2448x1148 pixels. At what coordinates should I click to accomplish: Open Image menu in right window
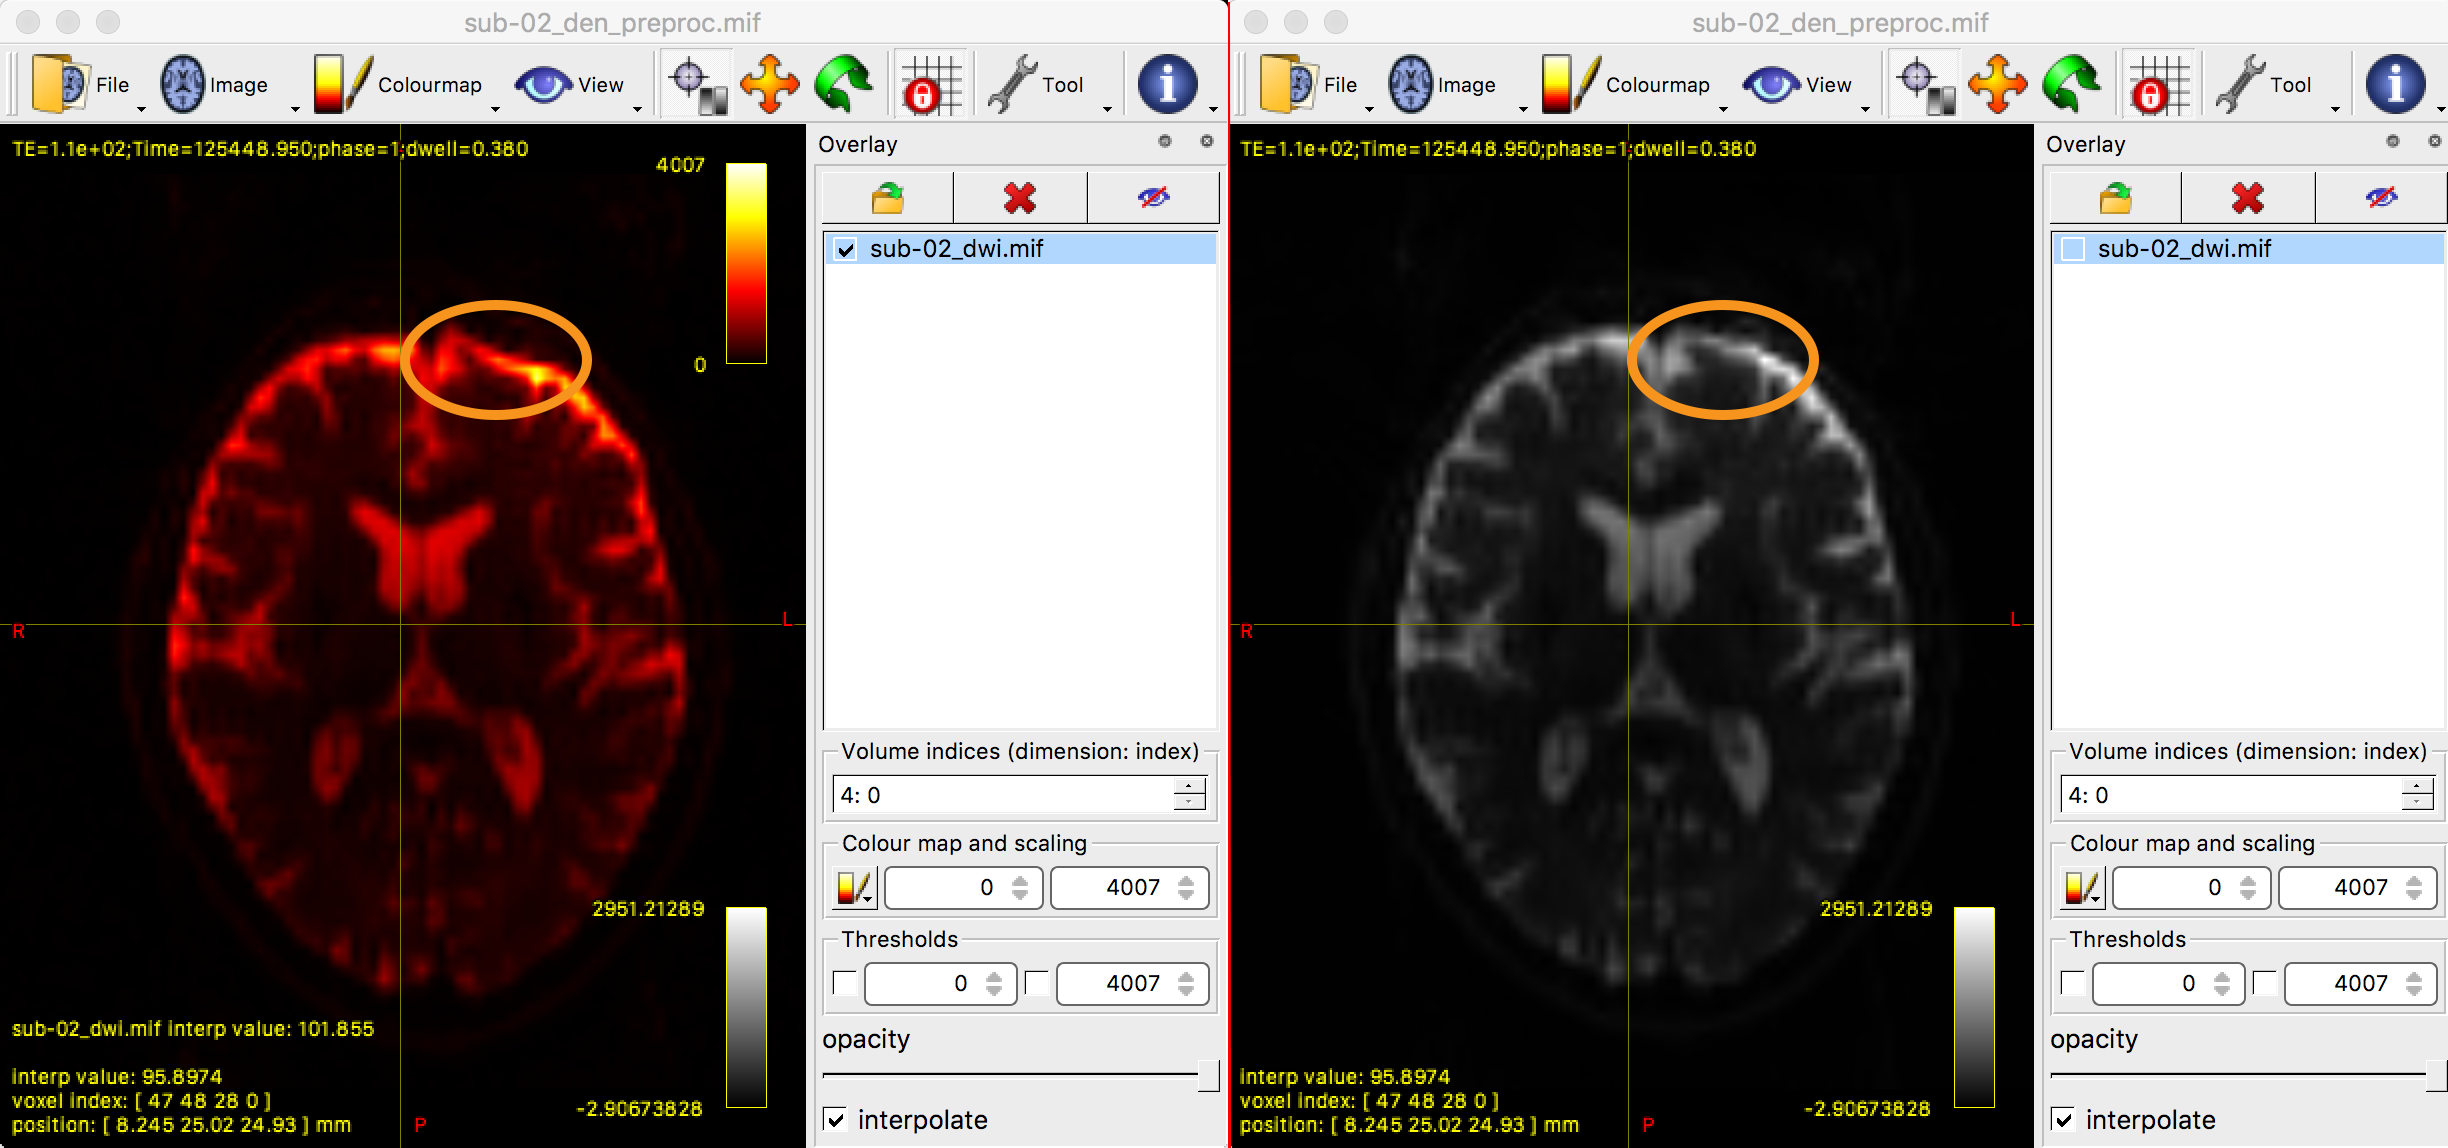pyautogui.click(x=1457, y=84)
